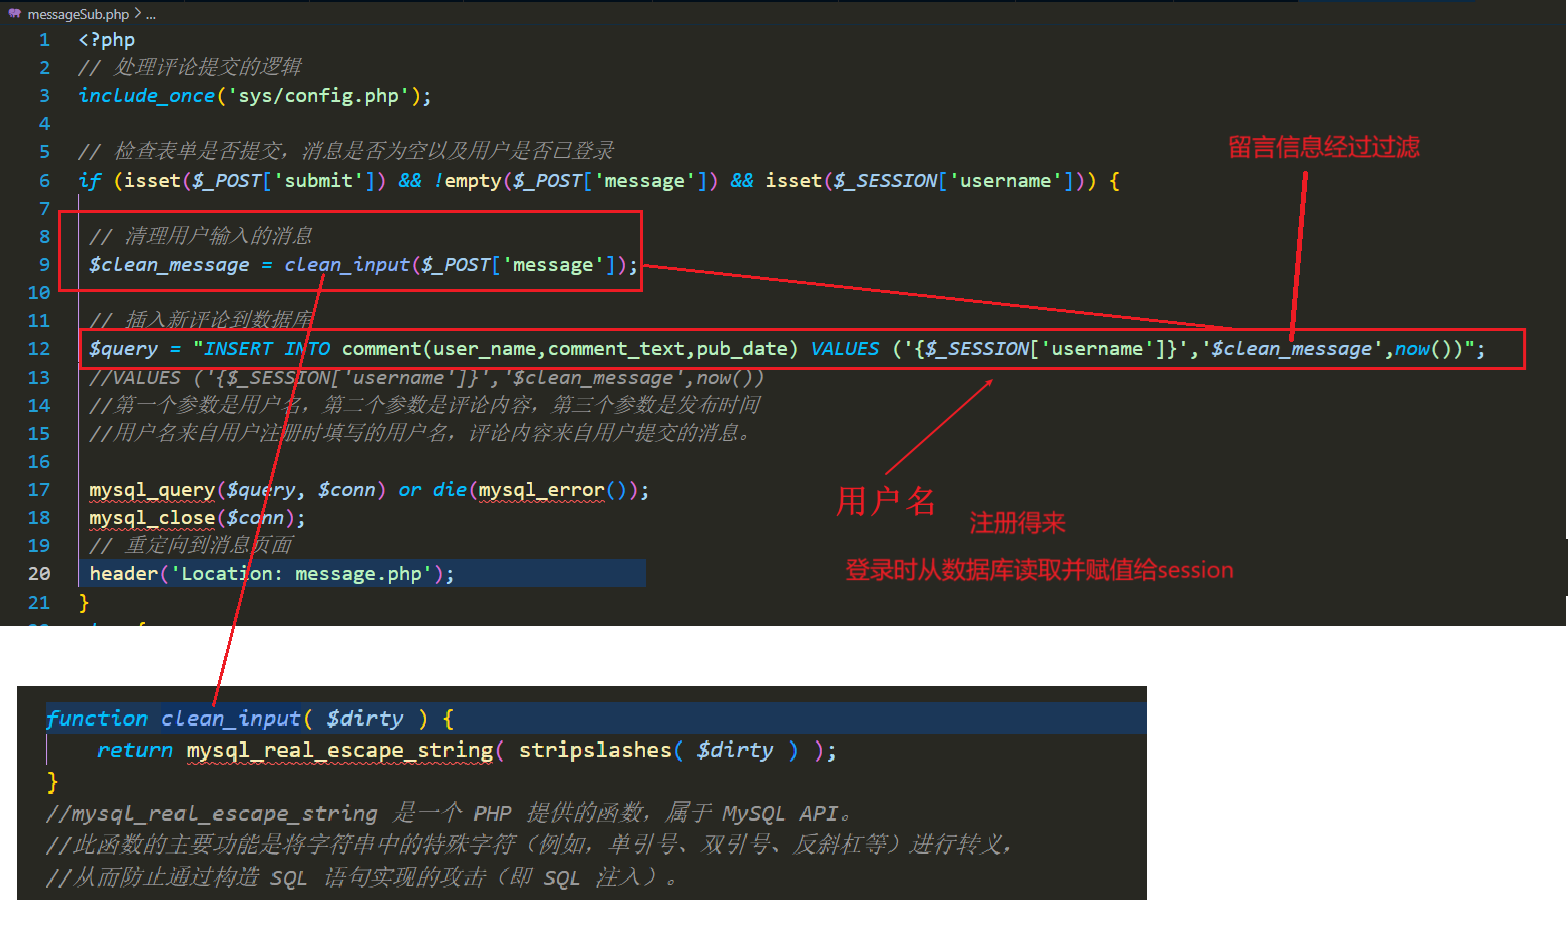Viewport: 1568px width, 950px height.
Task: Click the die keyword on line 17
Action: (x=450, y=490)
